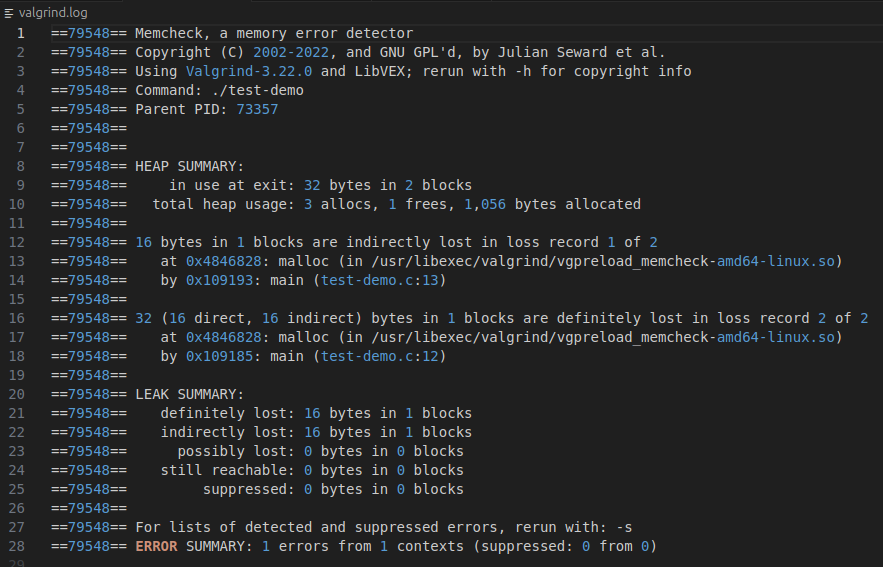Click line number 8 in the gutter
This screenshot has height=567, width=883.
(19, 166)
